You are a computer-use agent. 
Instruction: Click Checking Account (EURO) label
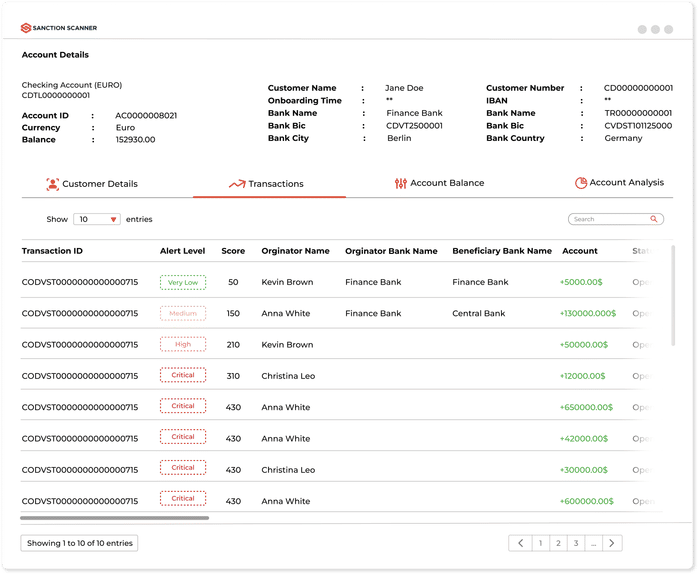click(72, 85)
